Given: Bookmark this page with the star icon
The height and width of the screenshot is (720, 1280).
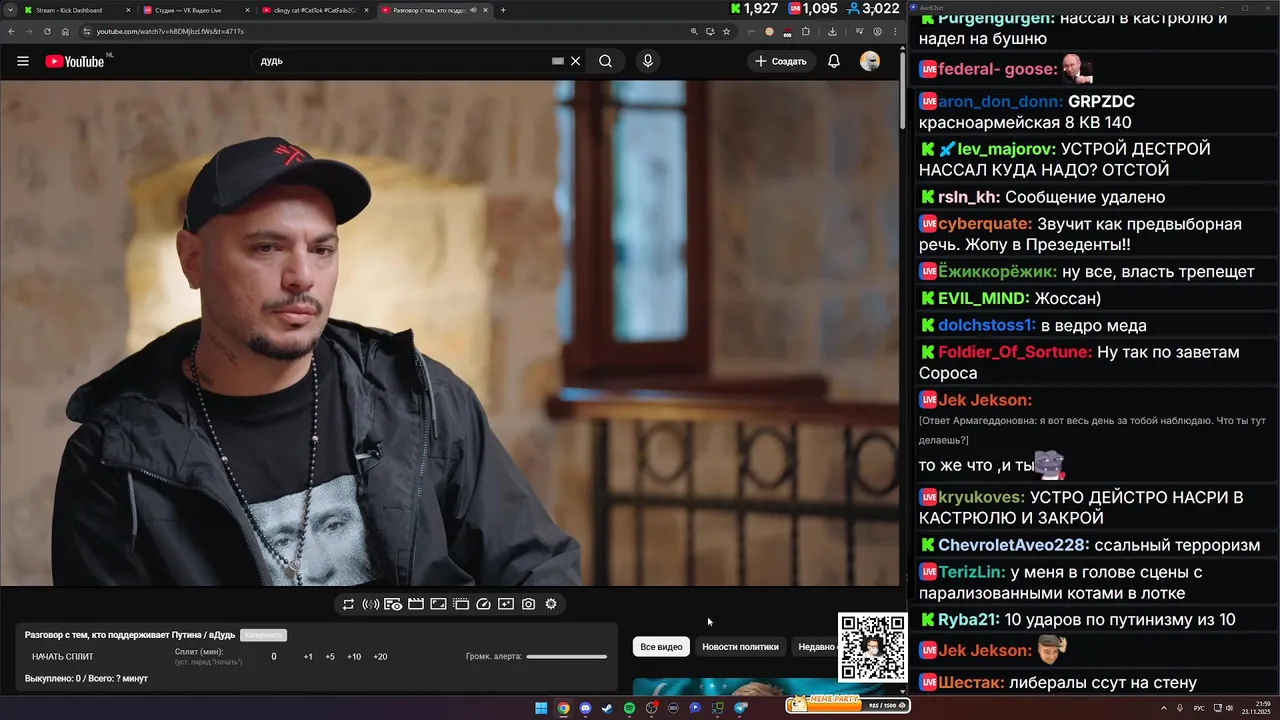Looking at the screenshot, I should coord(726,31).
